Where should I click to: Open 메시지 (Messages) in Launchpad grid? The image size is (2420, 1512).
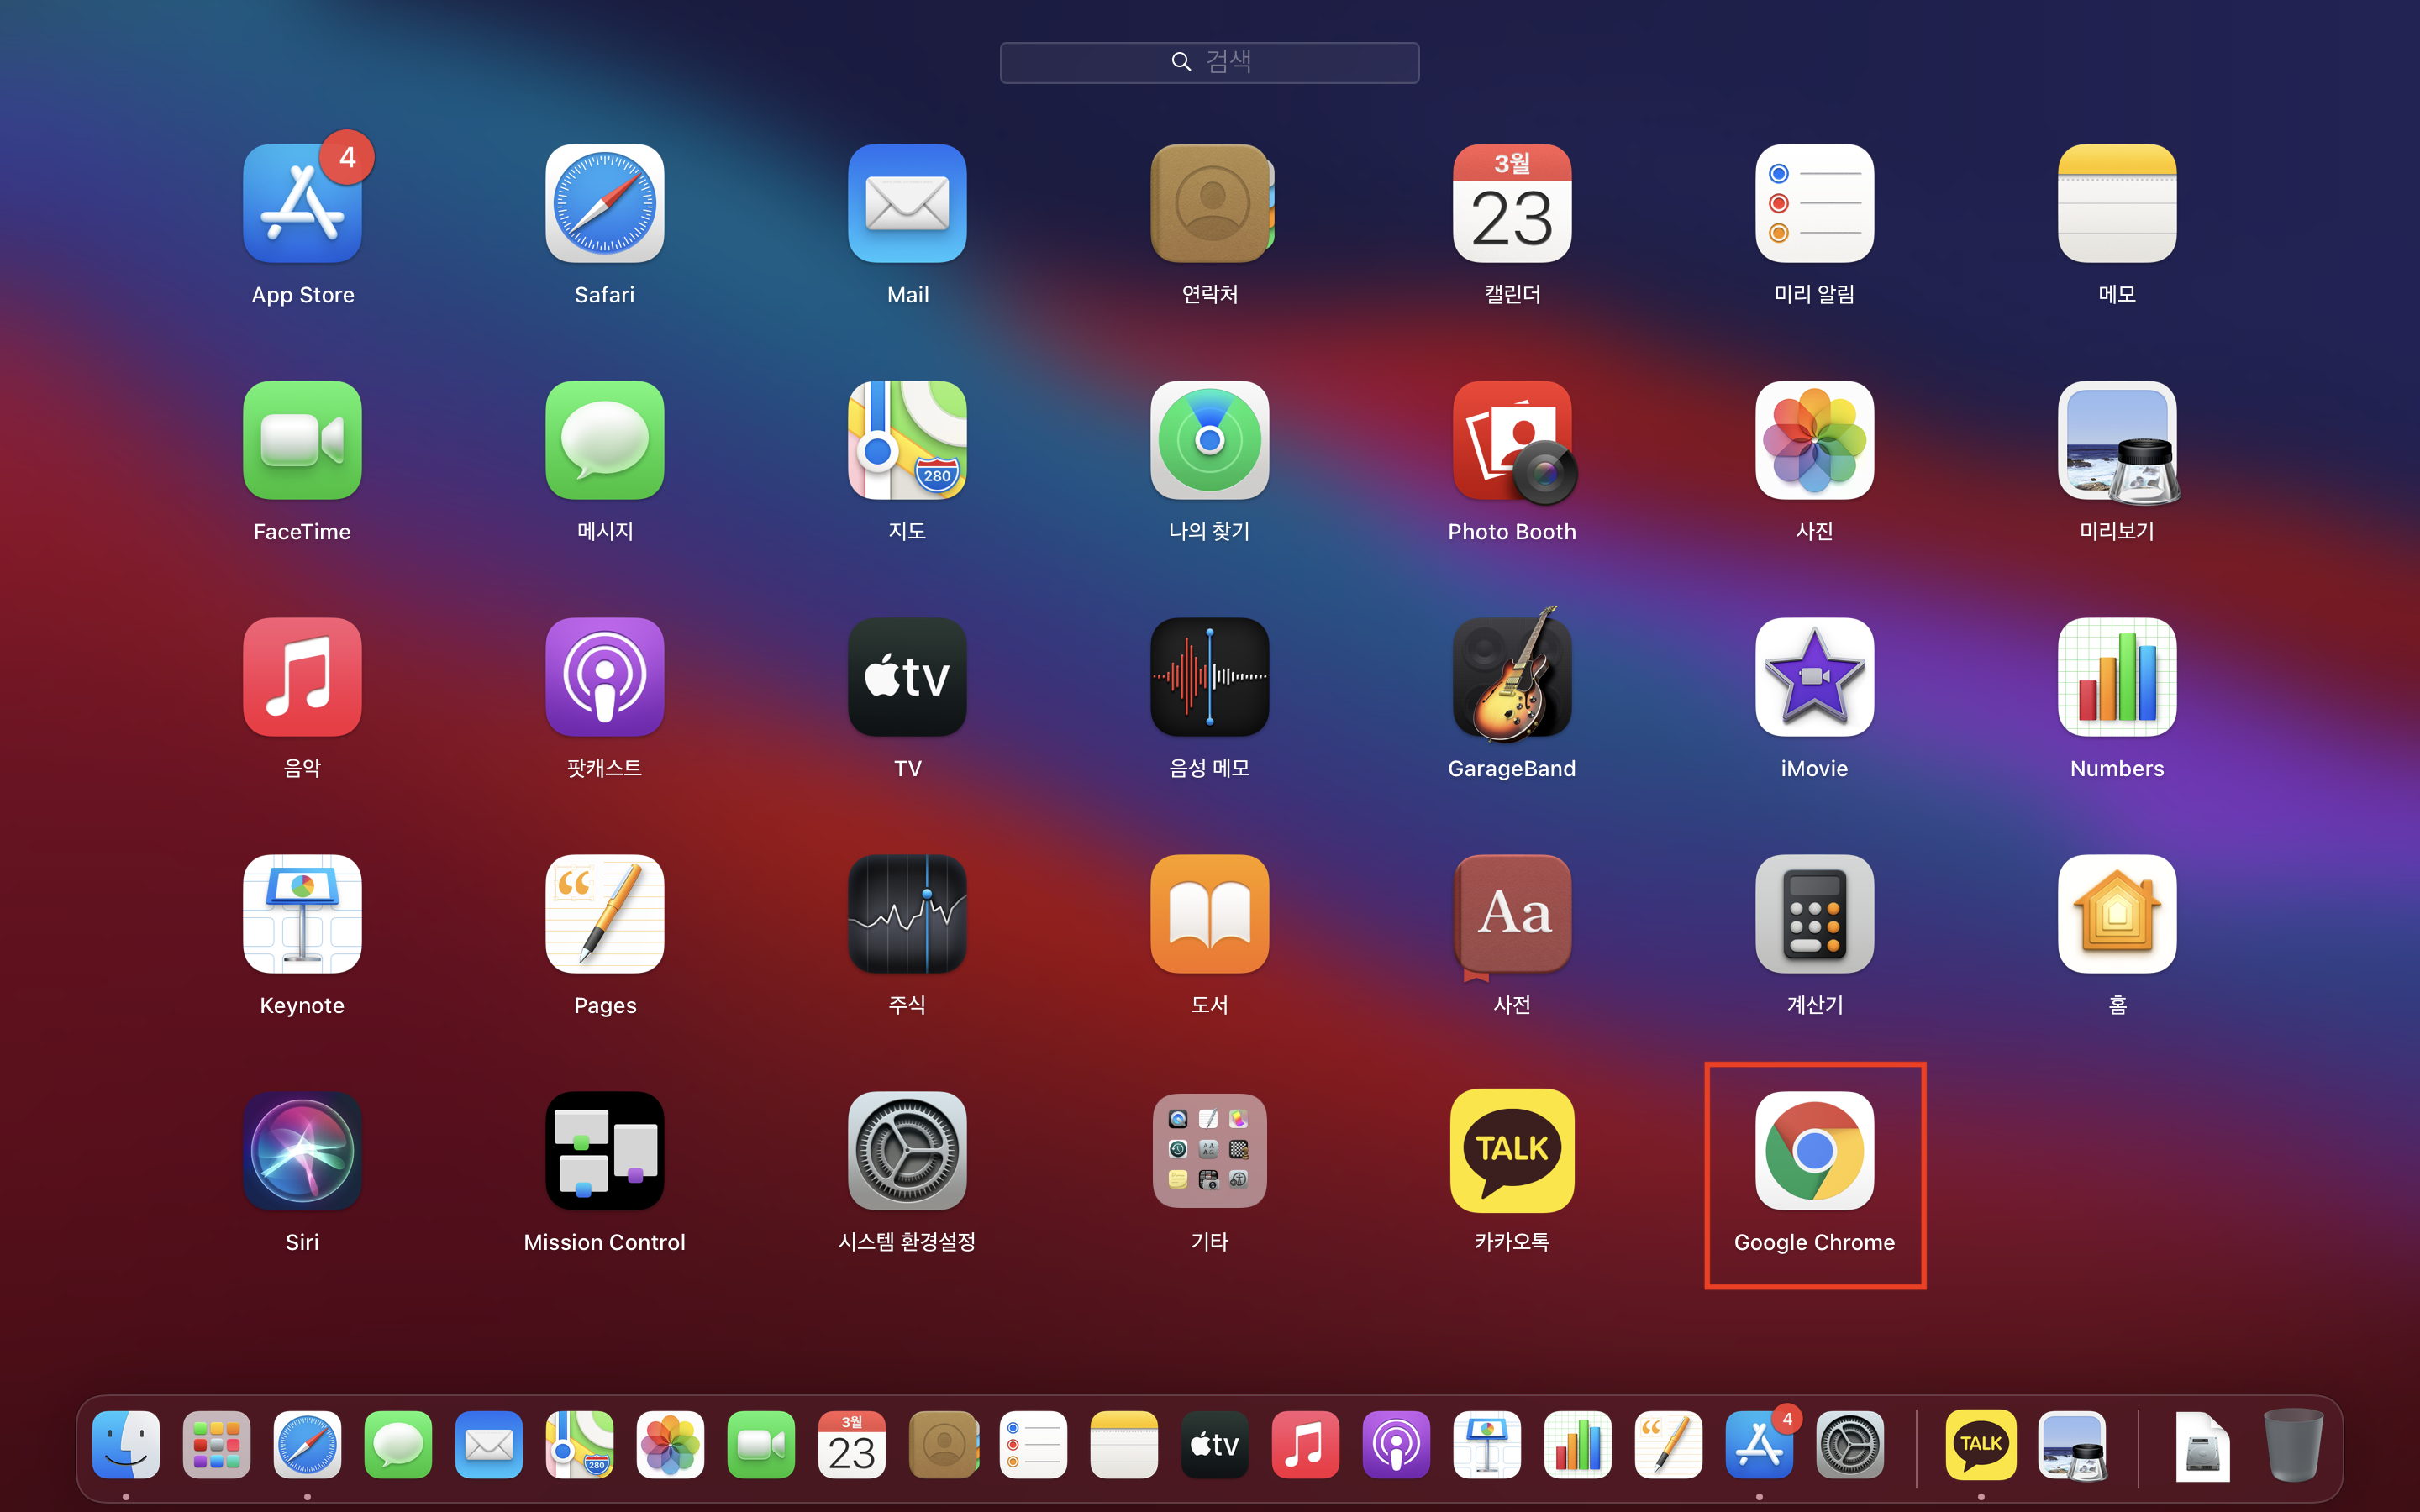click(604, 440)
